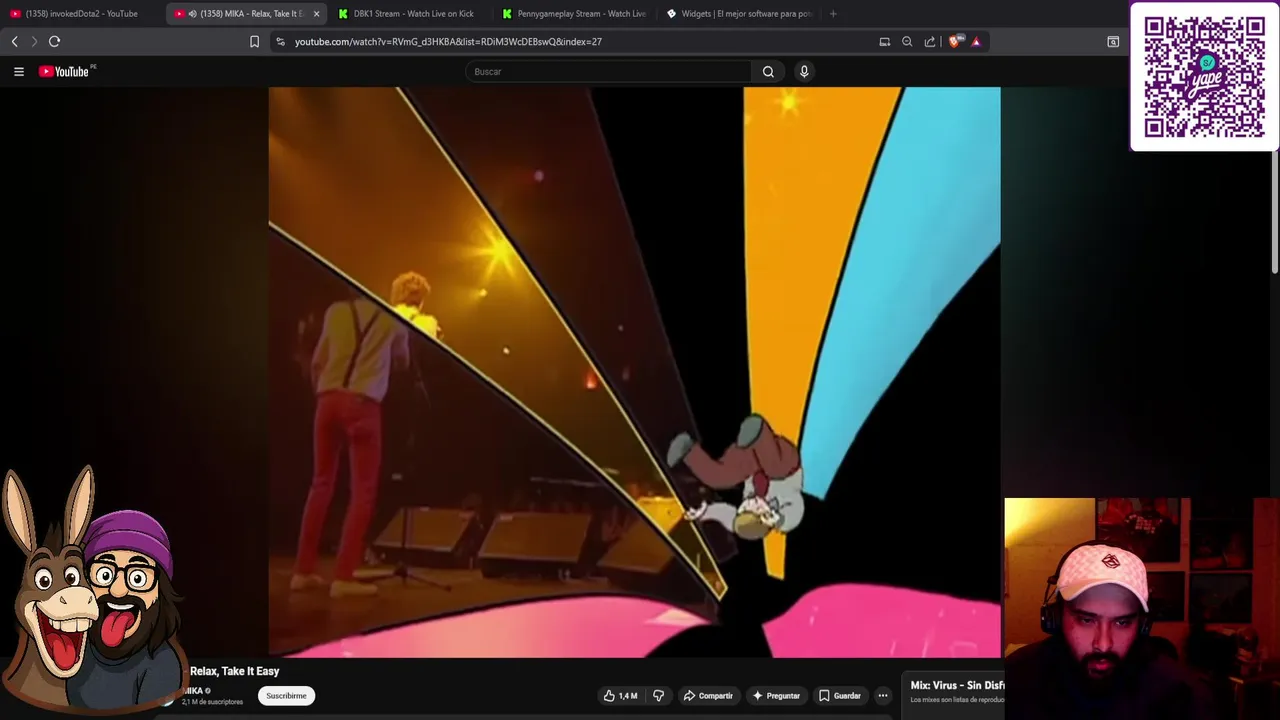This screenshot has height=720, width=1280.
Task: Dislike the video with thumbs down
Action: click(x=658, y=696)
